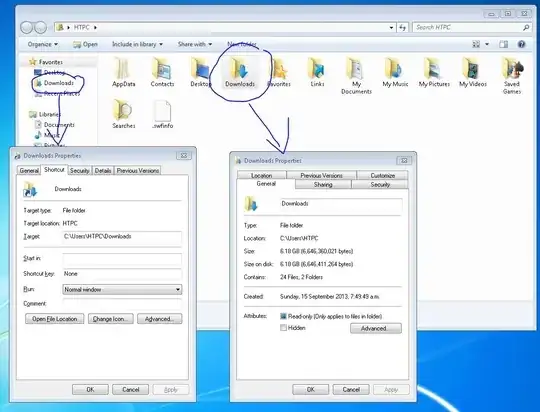Select the Links folder icon
This screenshot has width=540, height=412.
pos(317,73)
